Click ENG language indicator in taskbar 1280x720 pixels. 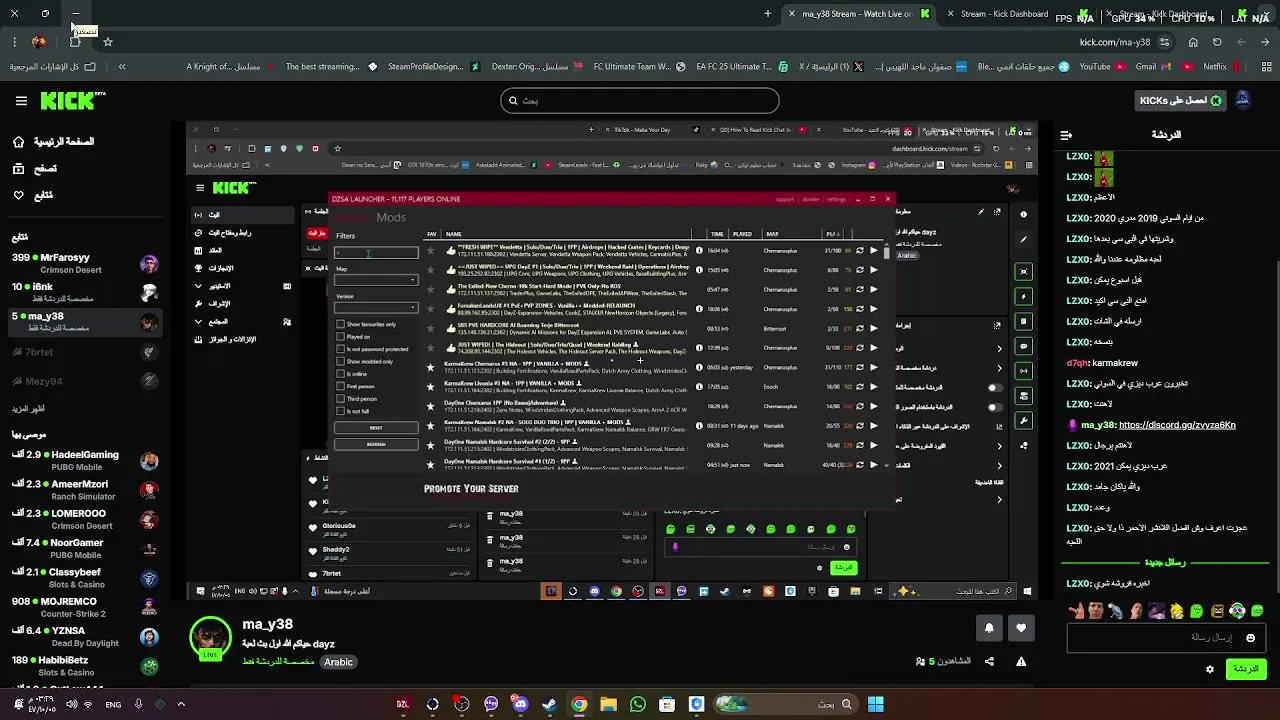(x=113, y=705)
